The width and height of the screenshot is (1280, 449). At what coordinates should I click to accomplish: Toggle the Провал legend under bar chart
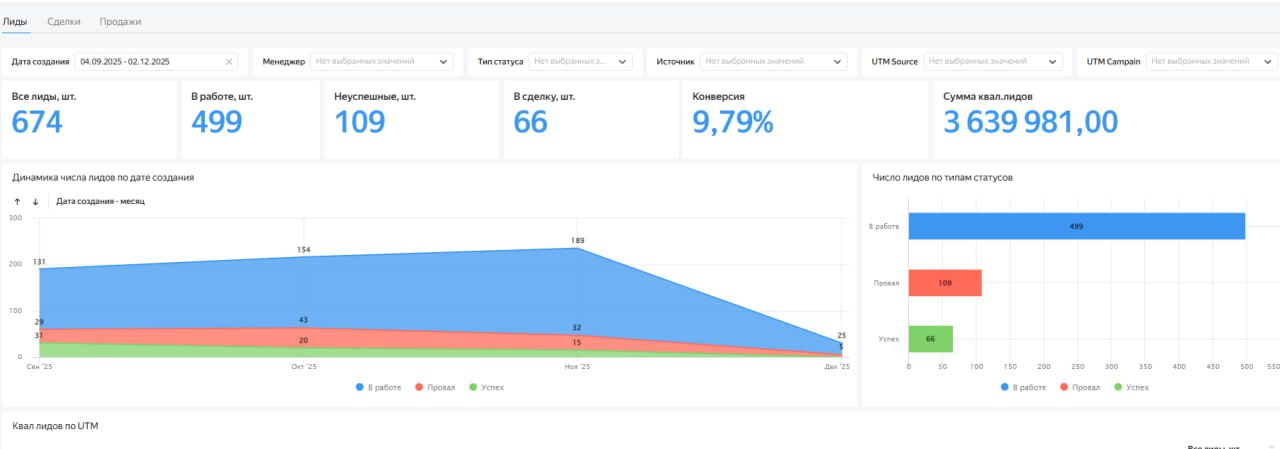[x=1080, y=386]
